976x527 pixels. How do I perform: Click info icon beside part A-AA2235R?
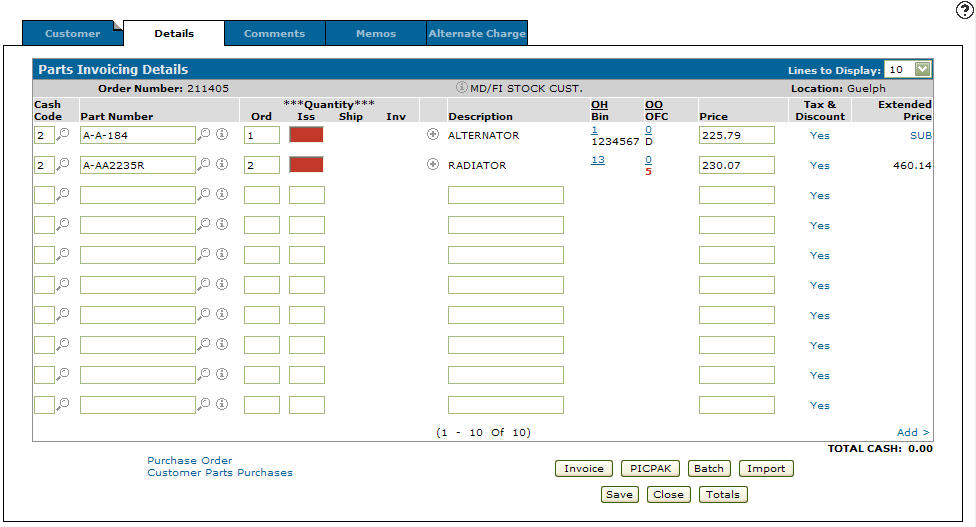222,165
